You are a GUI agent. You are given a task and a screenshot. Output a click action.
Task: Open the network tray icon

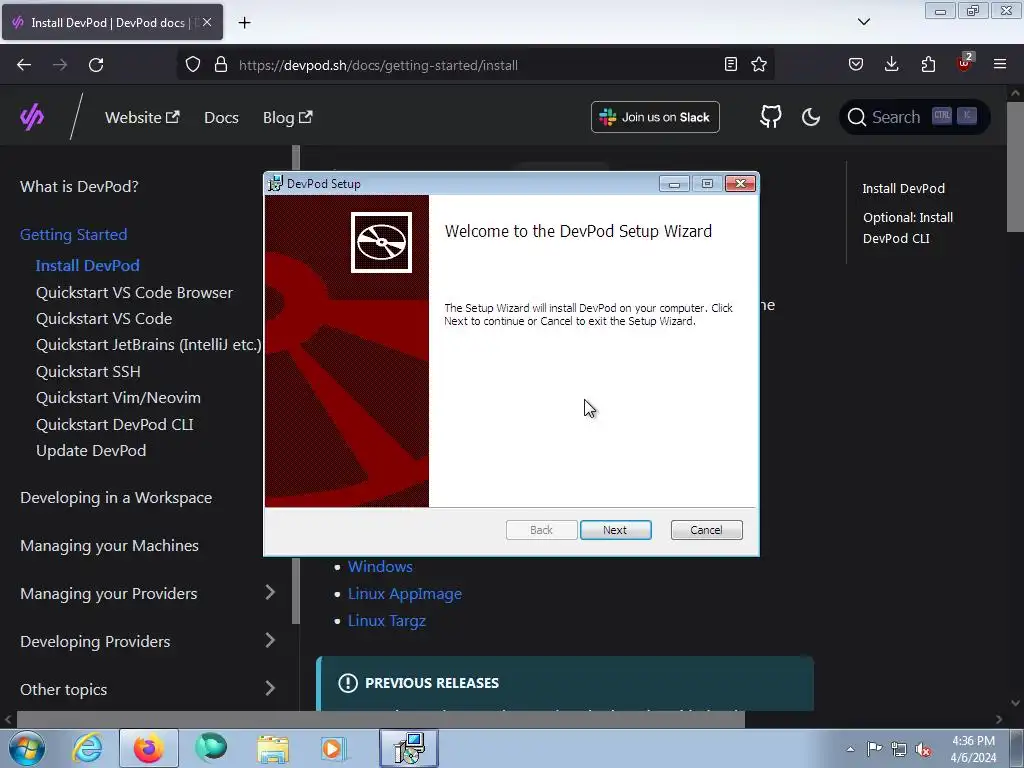click(x=899, y=749)
